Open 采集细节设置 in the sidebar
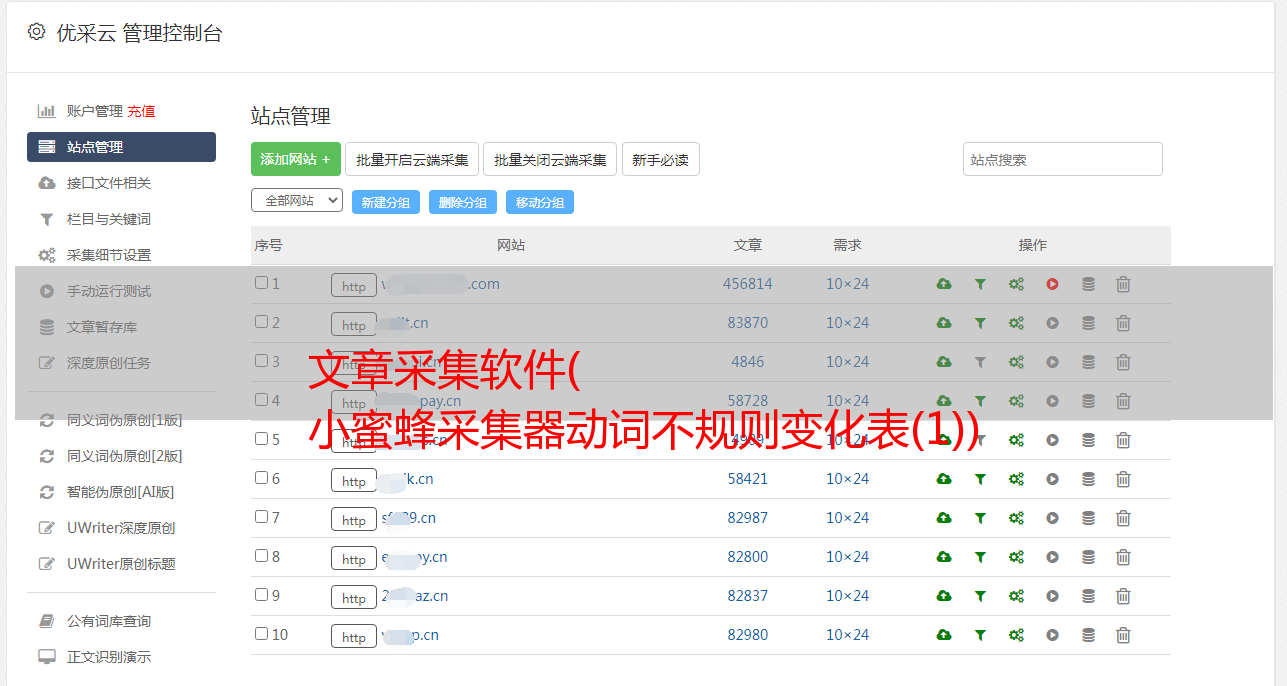This screenshot has width=1287, height=686. (109, 255)
